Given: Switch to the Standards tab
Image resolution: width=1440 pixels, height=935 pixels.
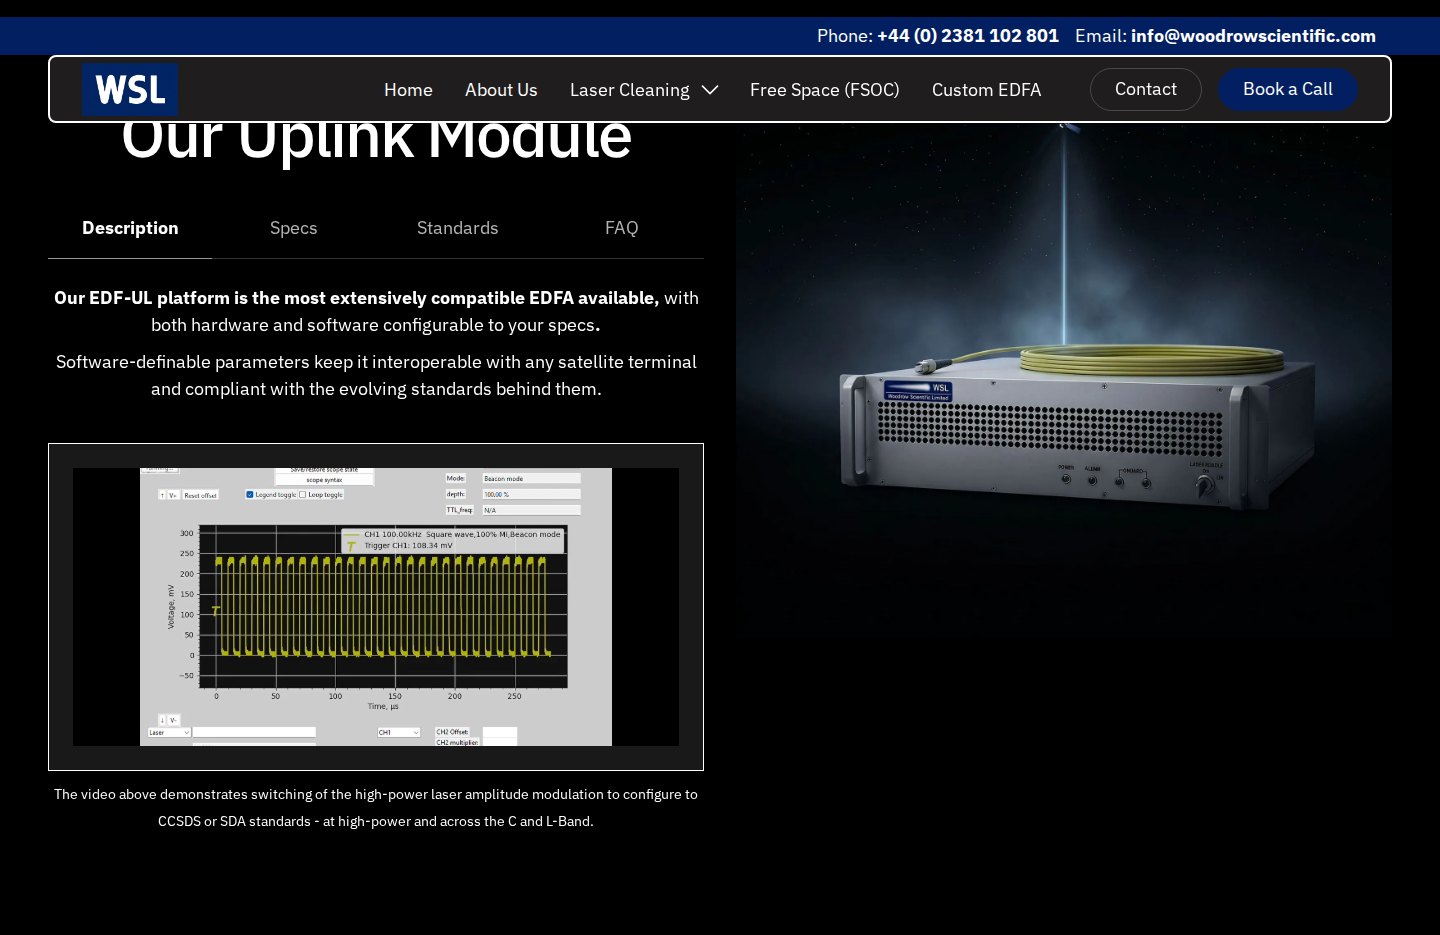Looking at the screenshot, I should click(458, 228).
